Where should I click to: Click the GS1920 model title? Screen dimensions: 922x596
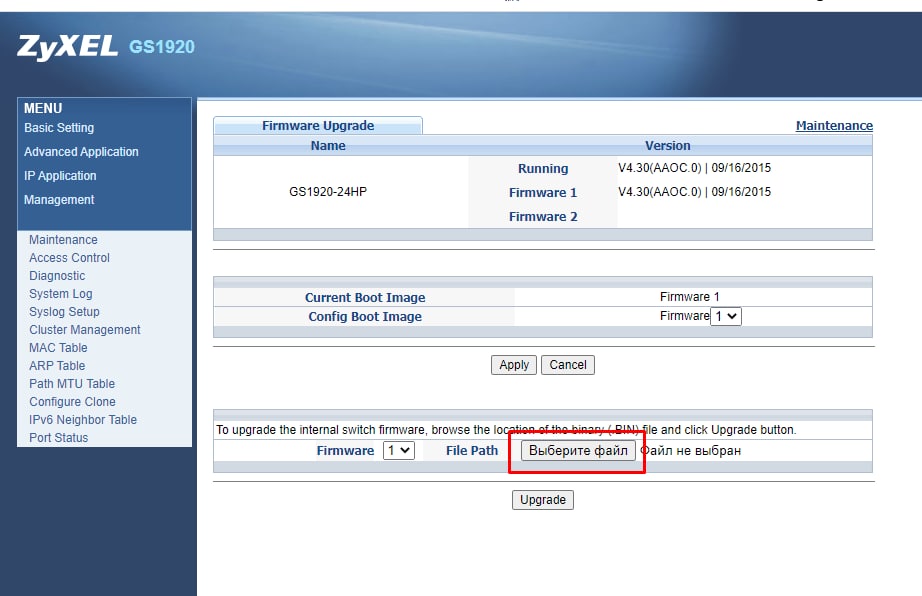(x=162, y=47)
